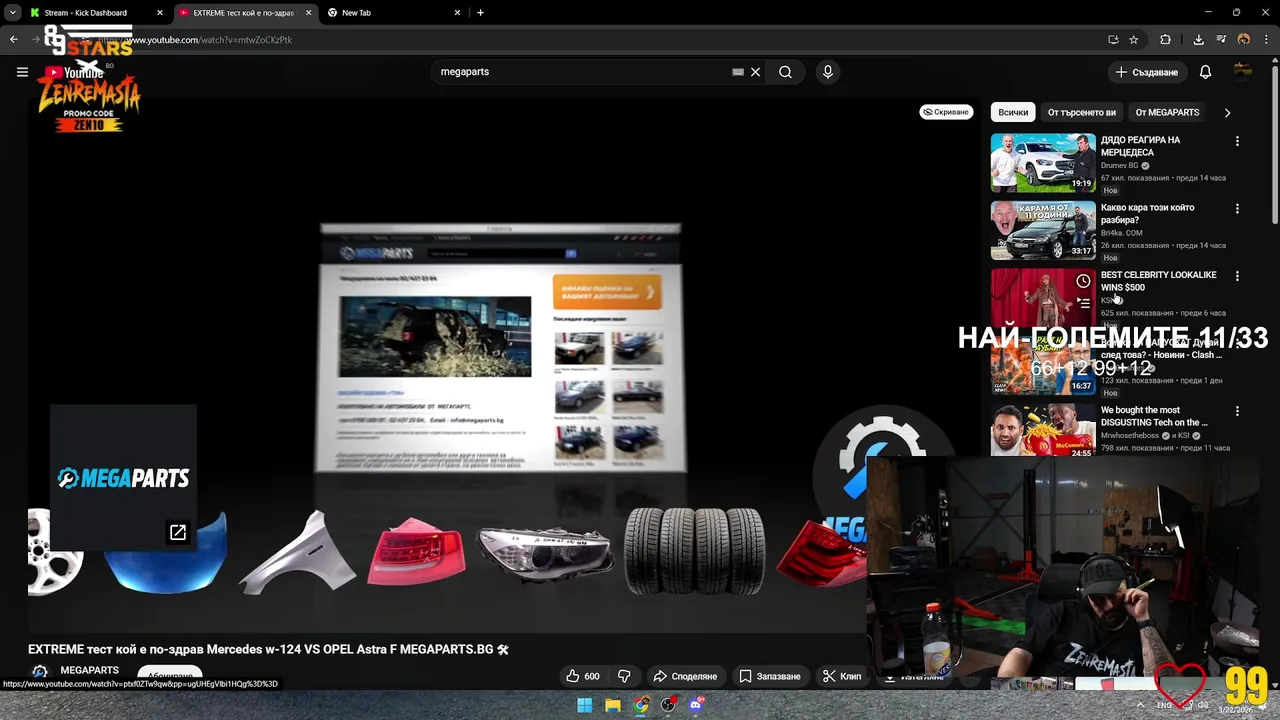
Task: Click the EXTREME тест video title
Action: [x=268, y=649]
